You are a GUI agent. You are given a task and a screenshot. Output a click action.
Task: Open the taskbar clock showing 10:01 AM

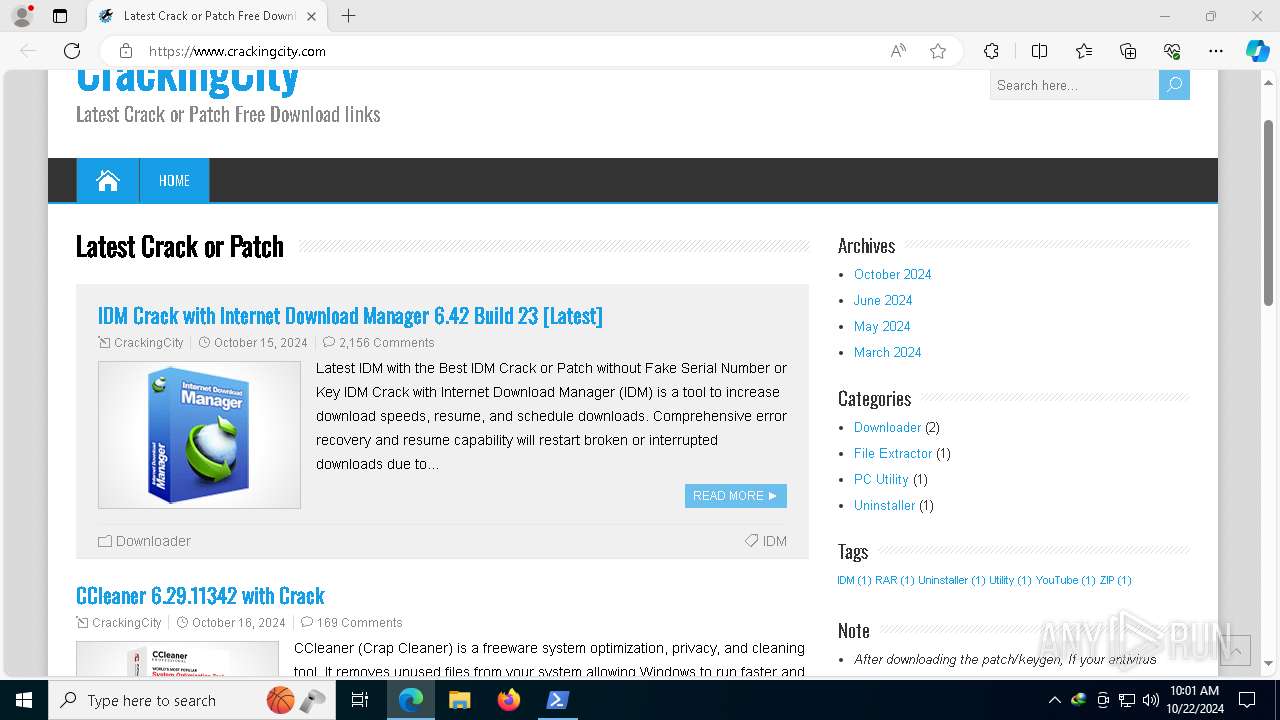1194,700
